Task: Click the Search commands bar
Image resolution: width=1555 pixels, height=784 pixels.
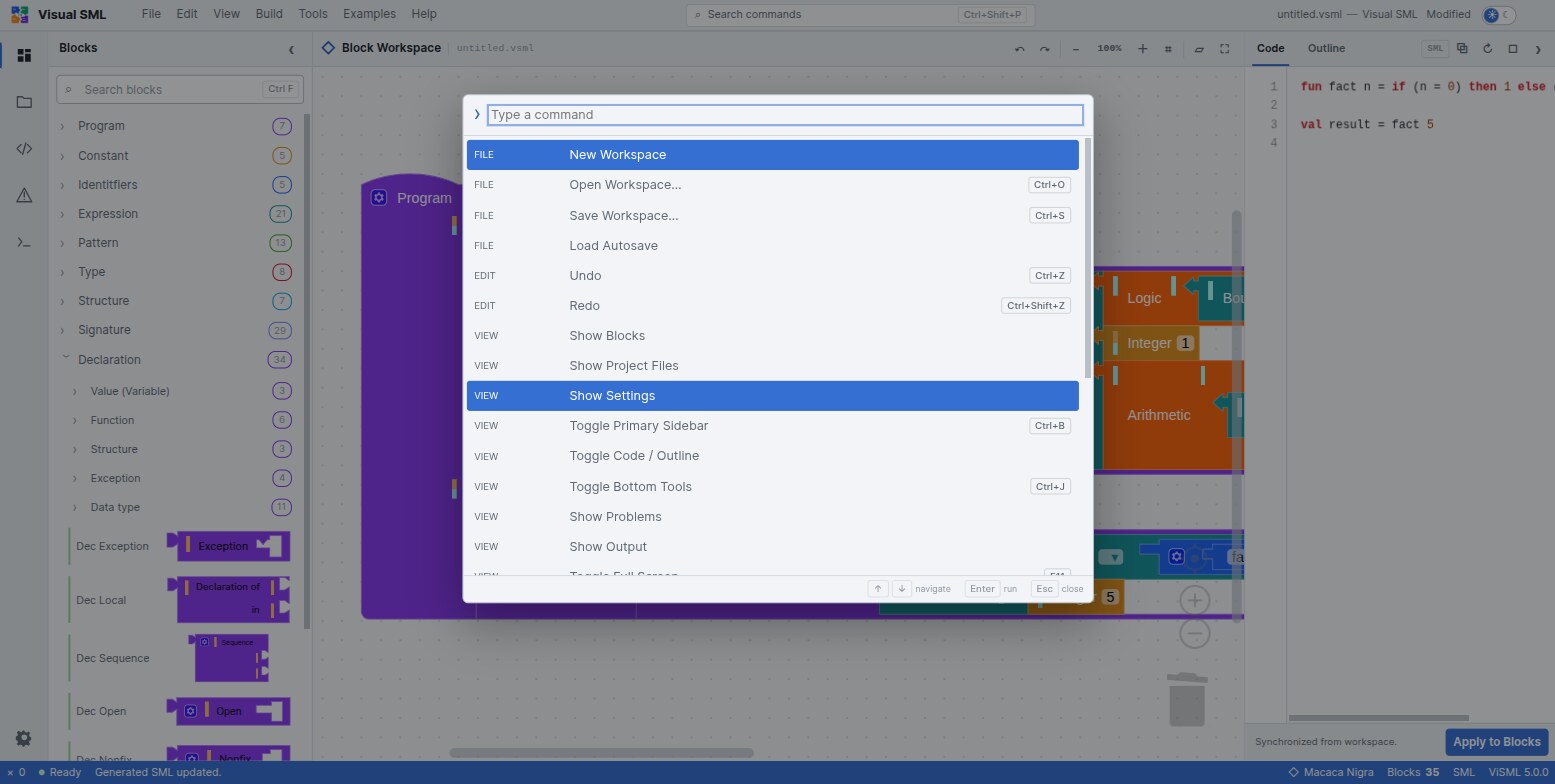Action: (x=860, y=15)
